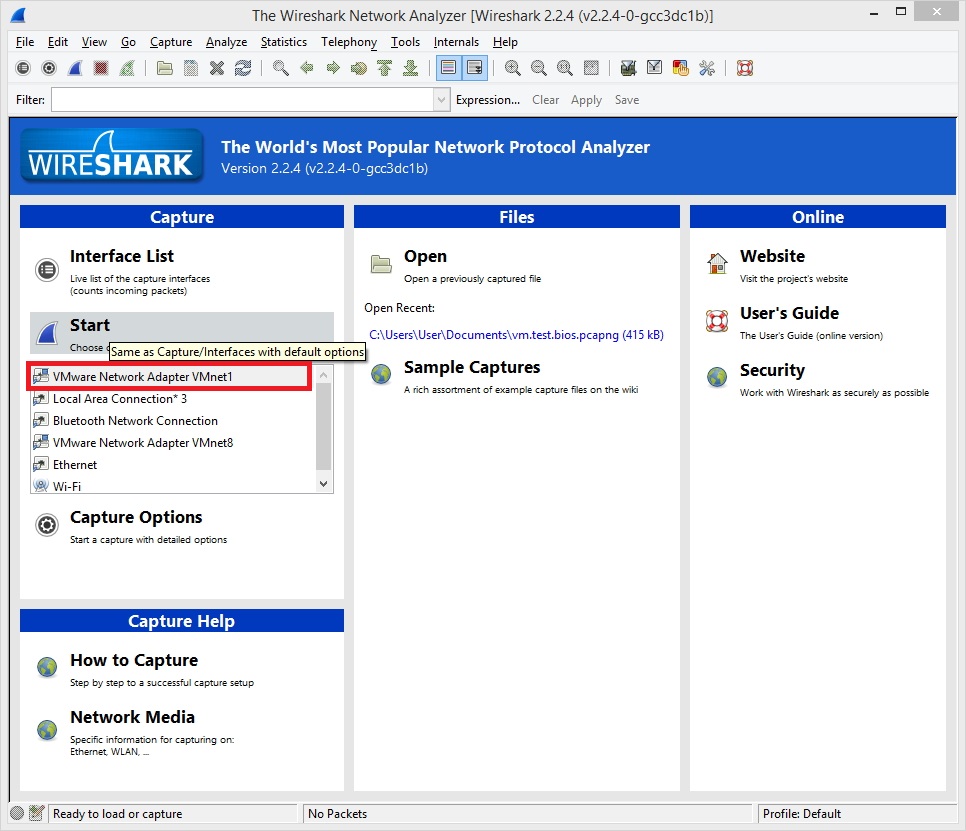Zoom out on packet text
Image resolution: width=966 pixels, height=831 pixels.
click(x=538, y=68)
